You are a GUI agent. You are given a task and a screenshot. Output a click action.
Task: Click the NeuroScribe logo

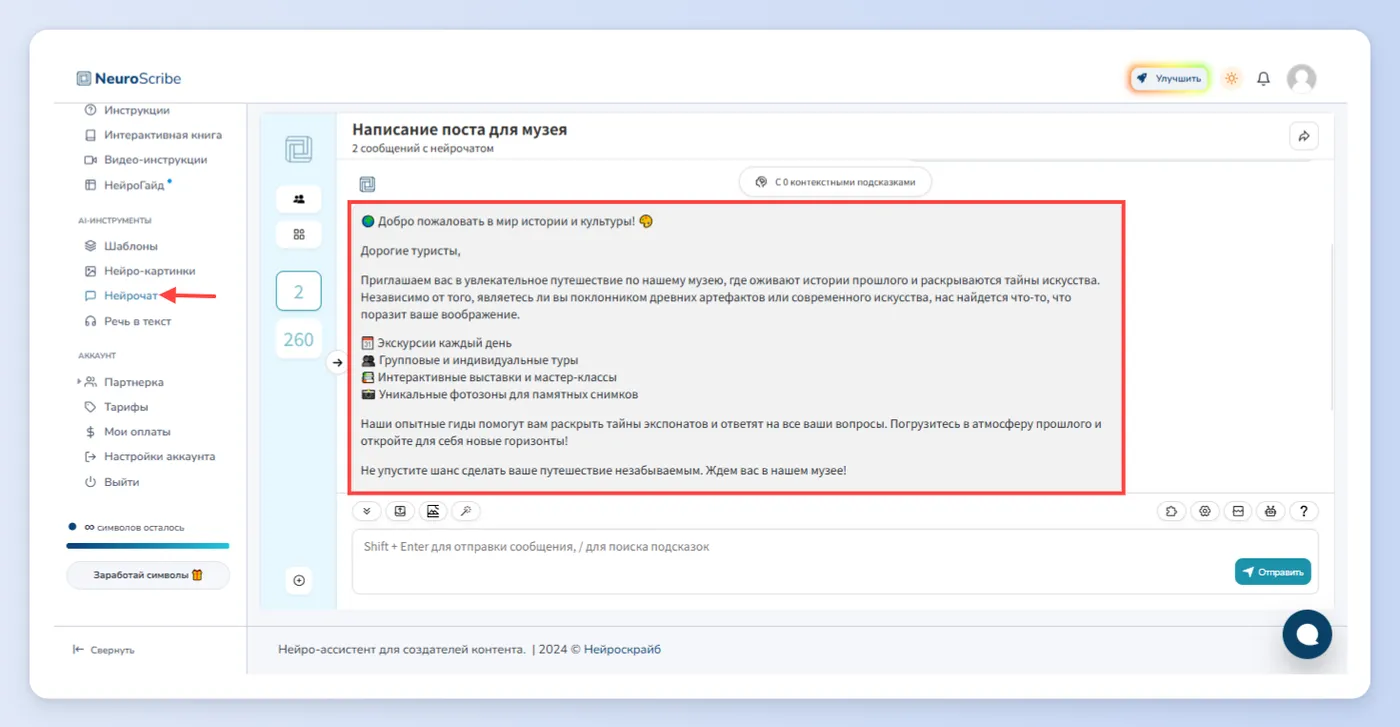129,78
